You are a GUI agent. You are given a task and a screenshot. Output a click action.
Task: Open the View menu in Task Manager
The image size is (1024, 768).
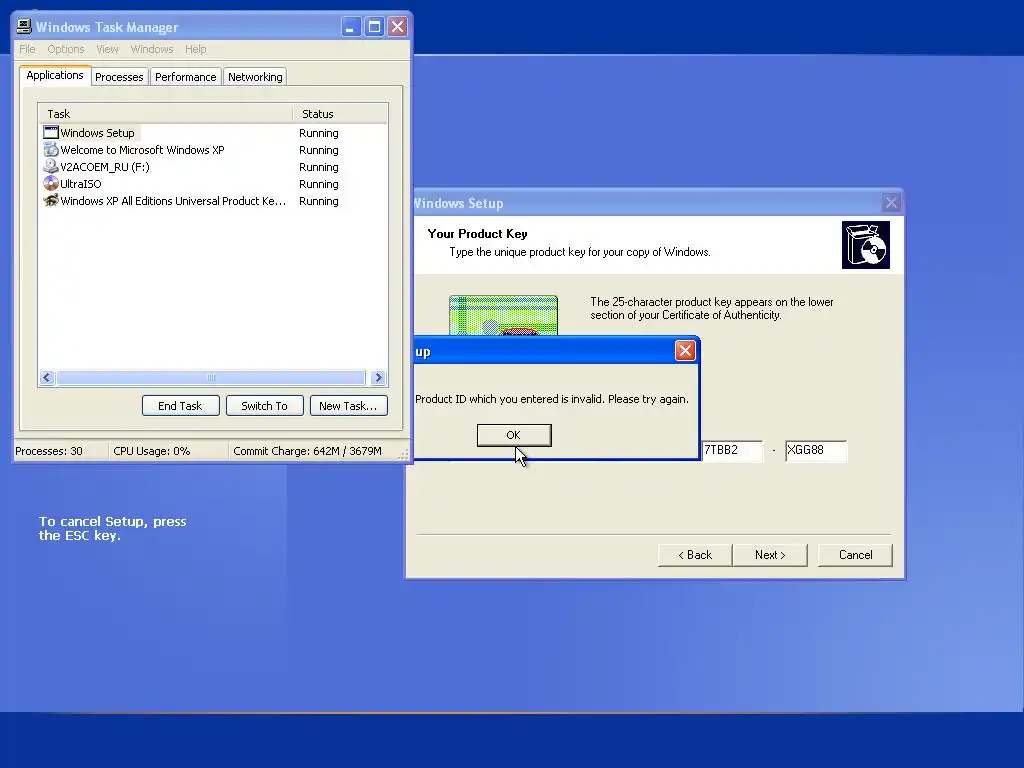[x=107, y=49]
